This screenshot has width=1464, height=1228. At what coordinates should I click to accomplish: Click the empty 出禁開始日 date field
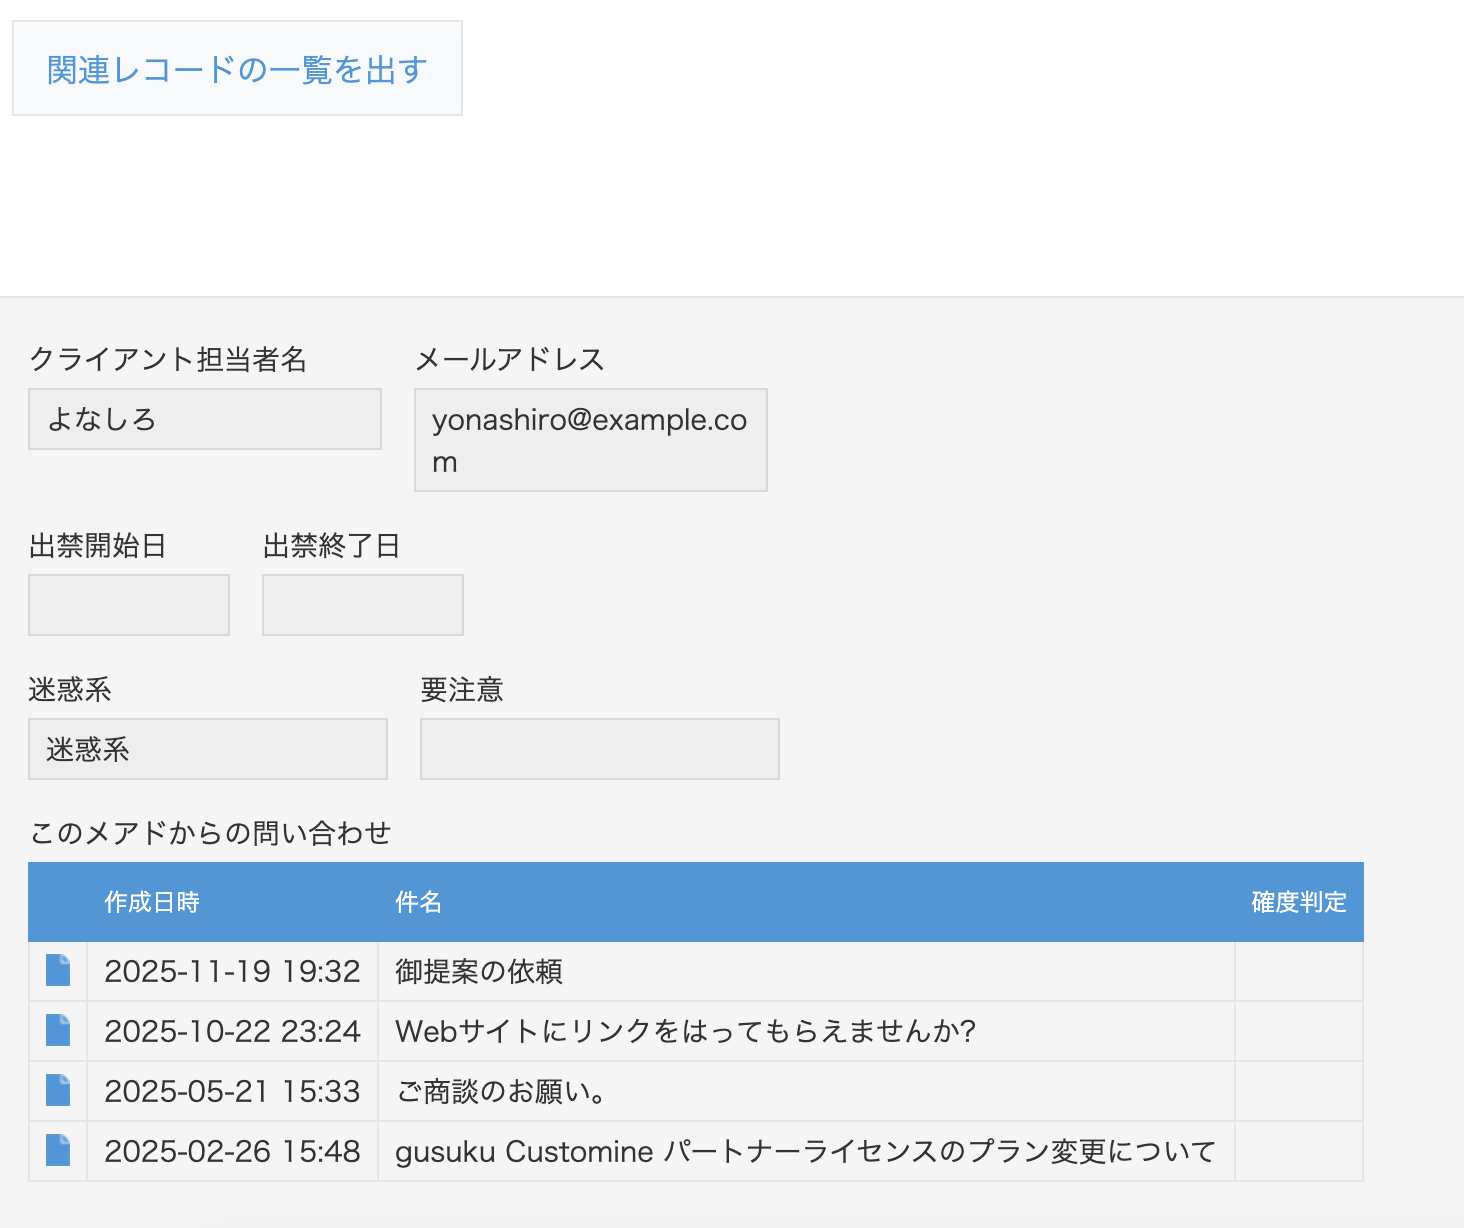pos(129,605)
